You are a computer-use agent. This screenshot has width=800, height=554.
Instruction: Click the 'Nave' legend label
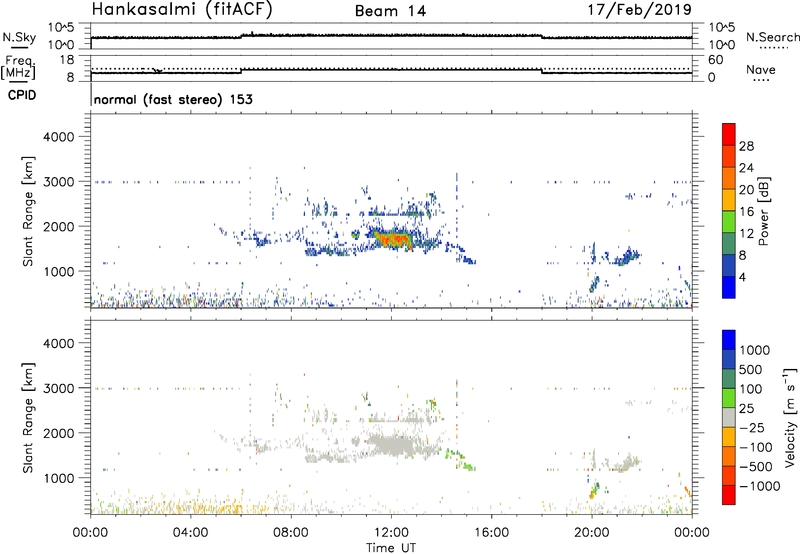click(761, 69)
